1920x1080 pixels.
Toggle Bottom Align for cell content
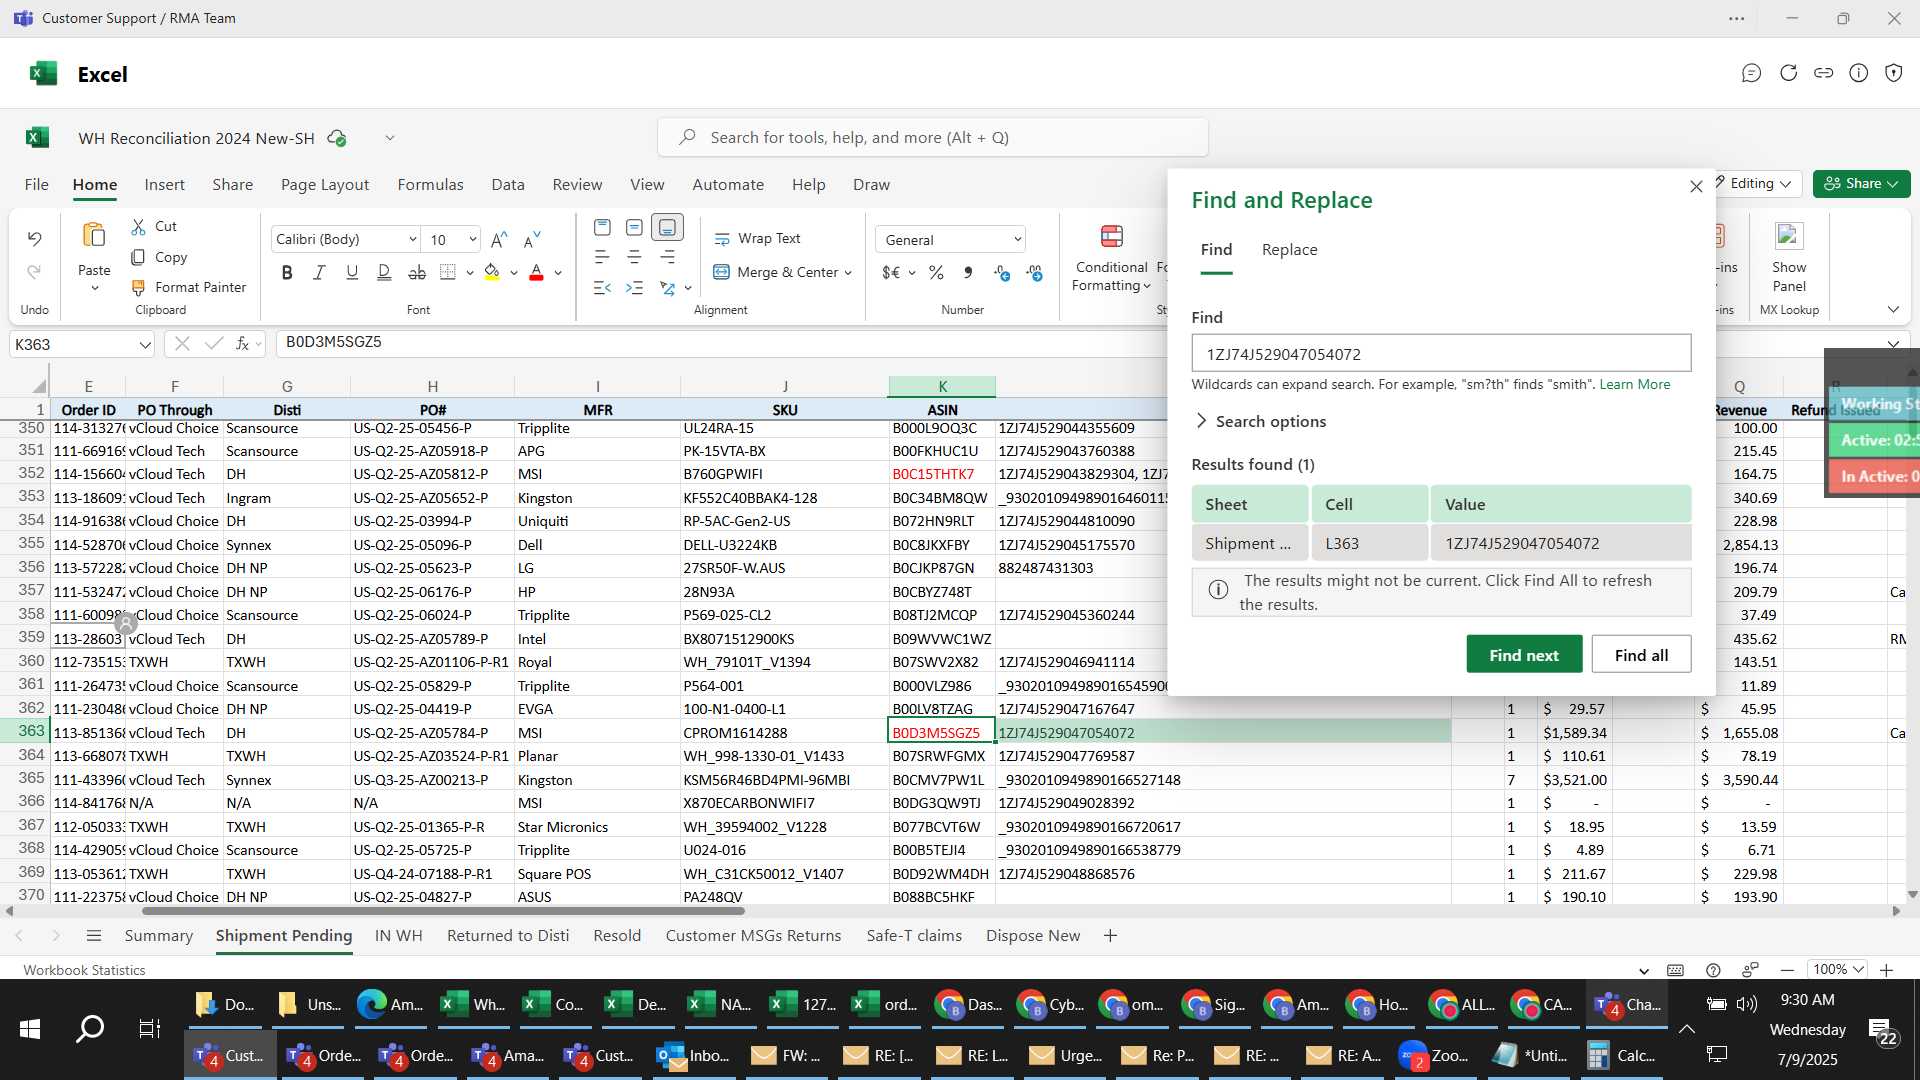[667, 228]
